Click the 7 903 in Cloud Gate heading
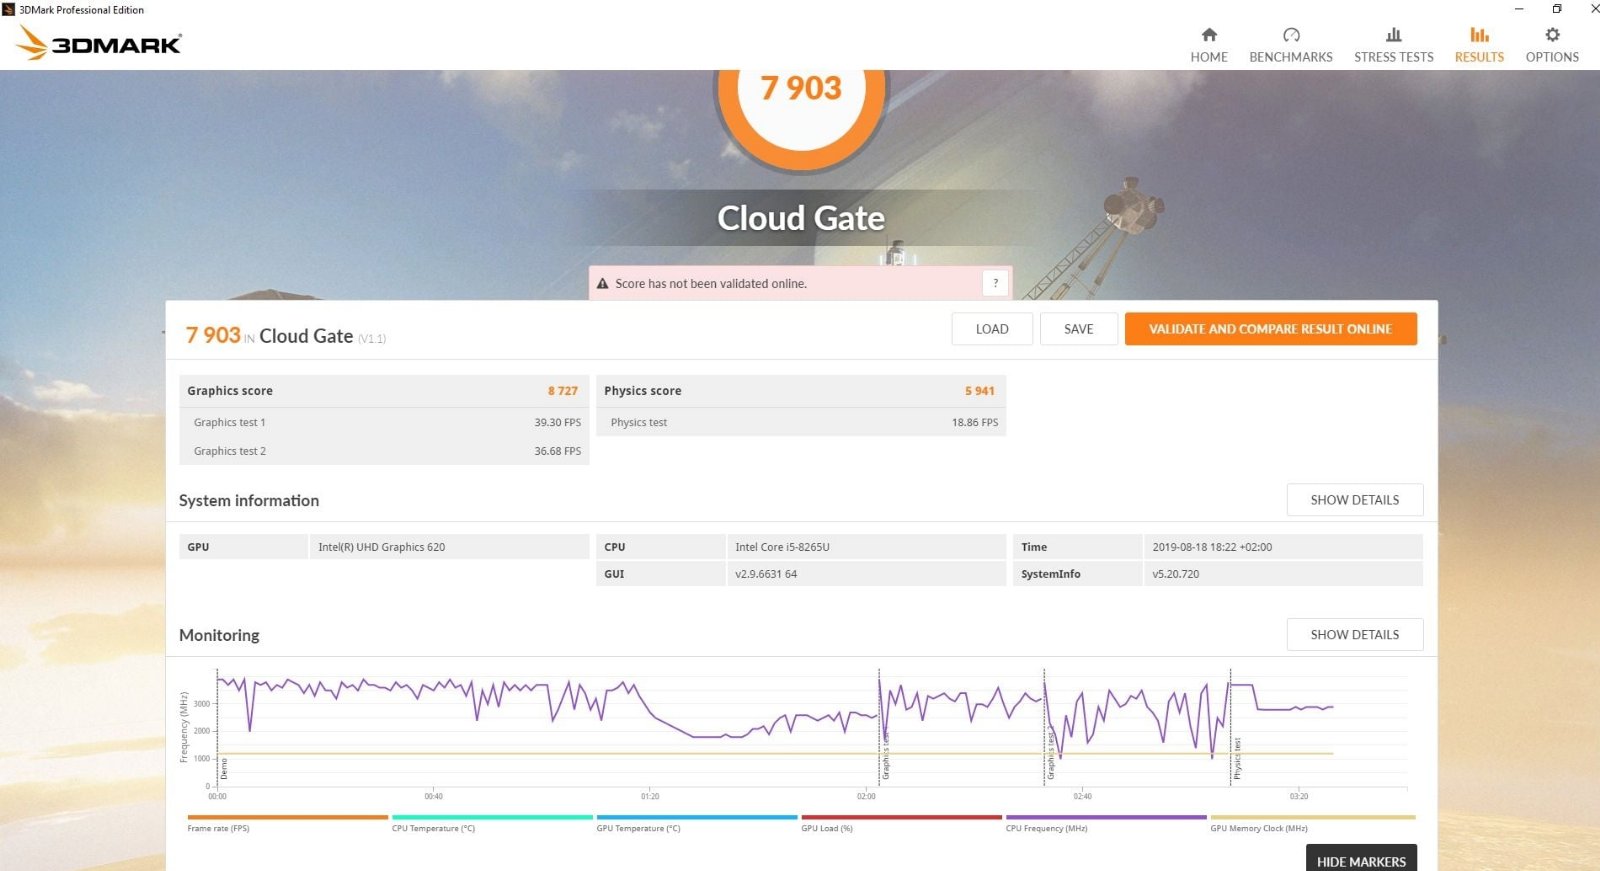This screenshot has width=1600, height=871. pos(285,336)
